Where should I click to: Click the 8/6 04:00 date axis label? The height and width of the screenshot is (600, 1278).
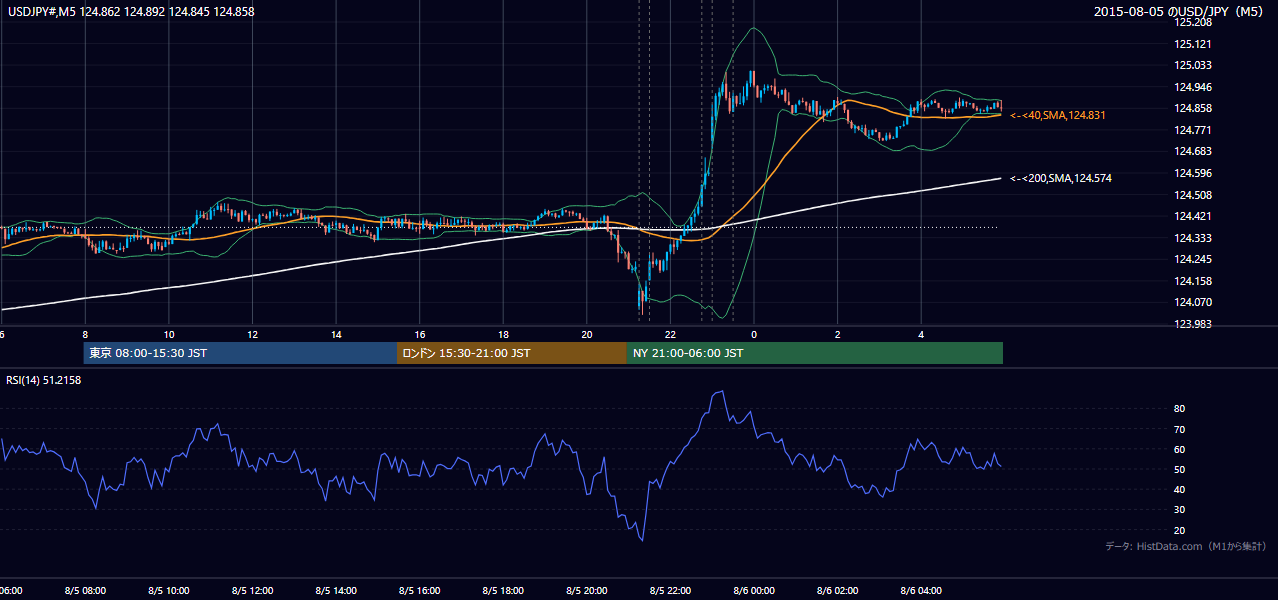click(x=922, y=591)
